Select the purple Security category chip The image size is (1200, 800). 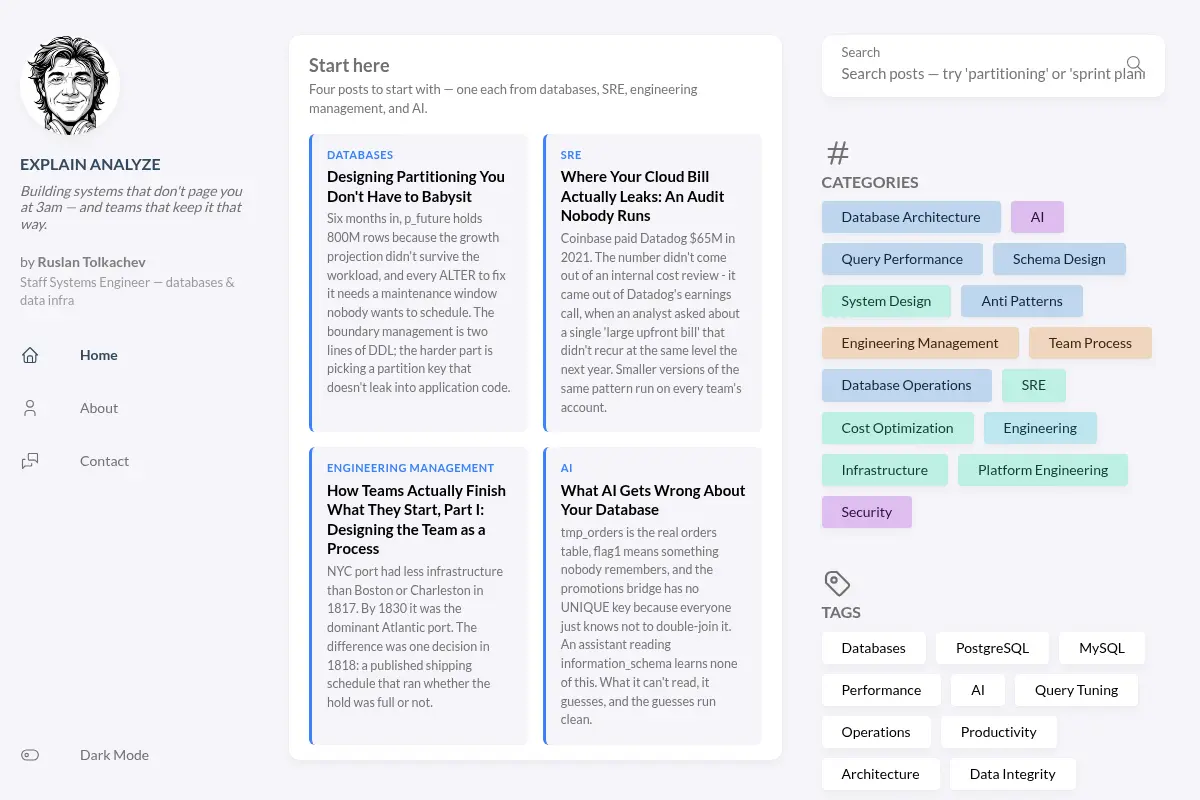pos(867,512)
